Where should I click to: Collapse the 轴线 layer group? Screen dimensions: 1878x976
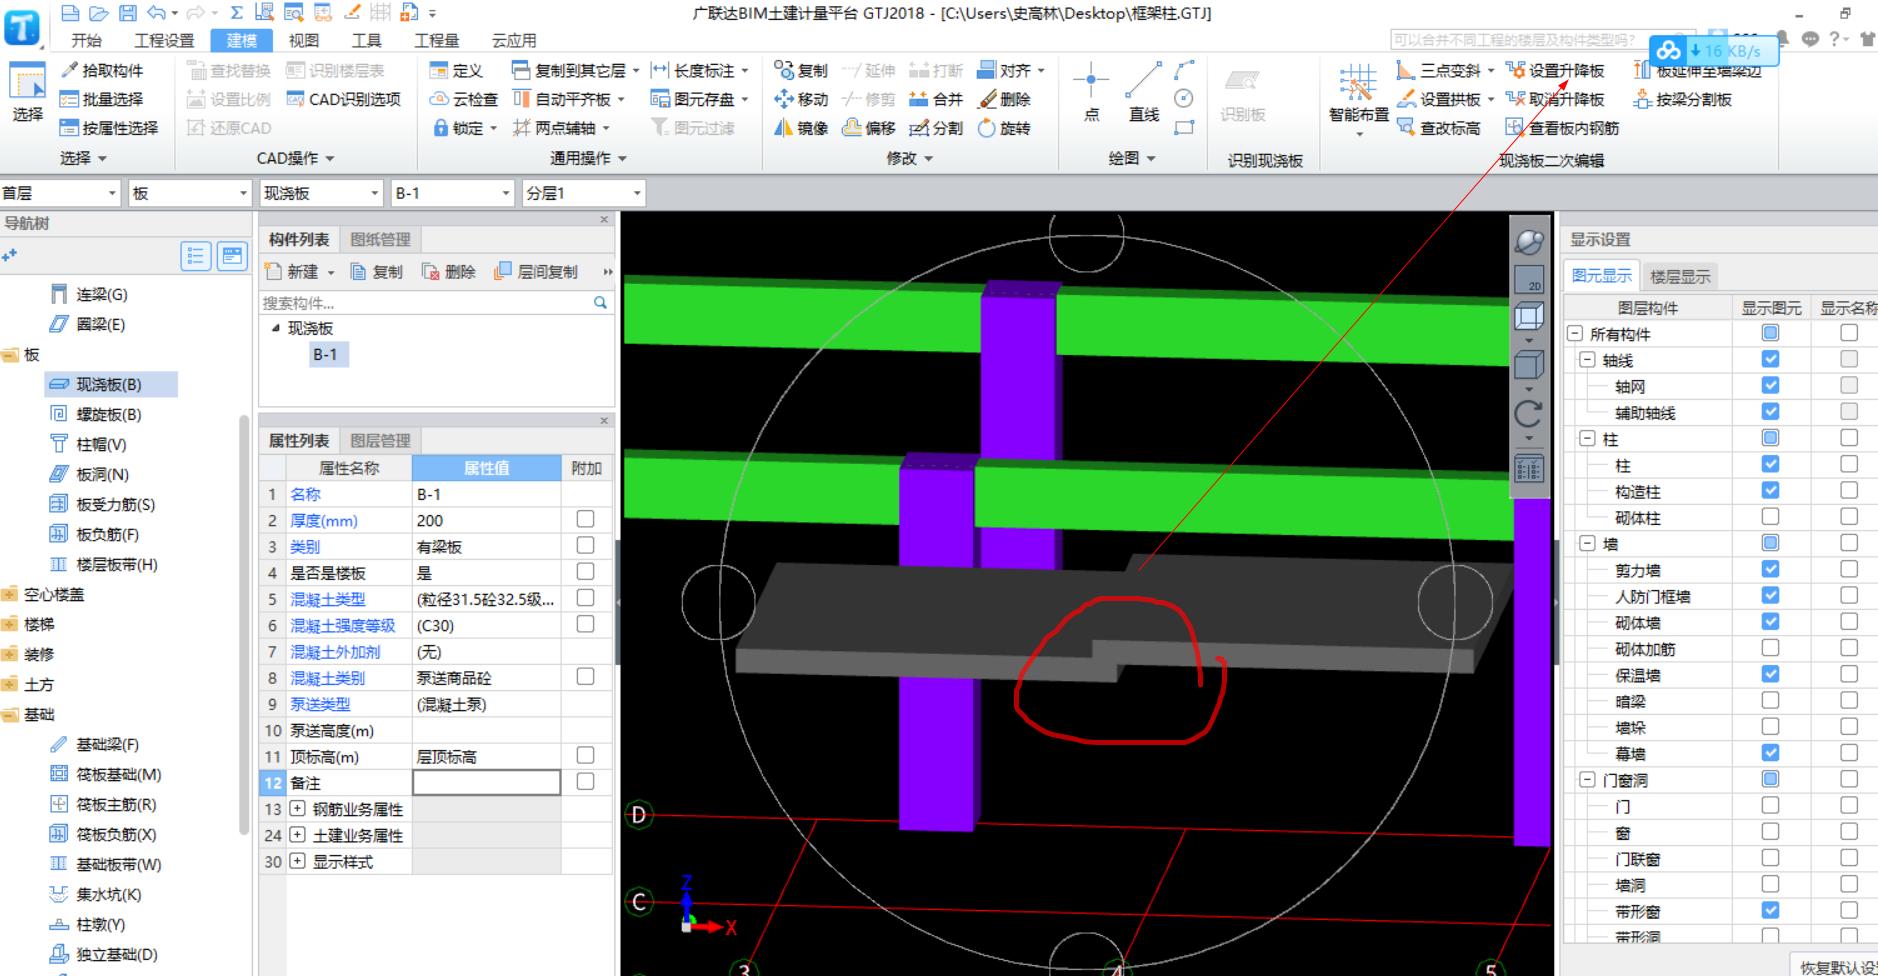click(x=1588, y=359)
